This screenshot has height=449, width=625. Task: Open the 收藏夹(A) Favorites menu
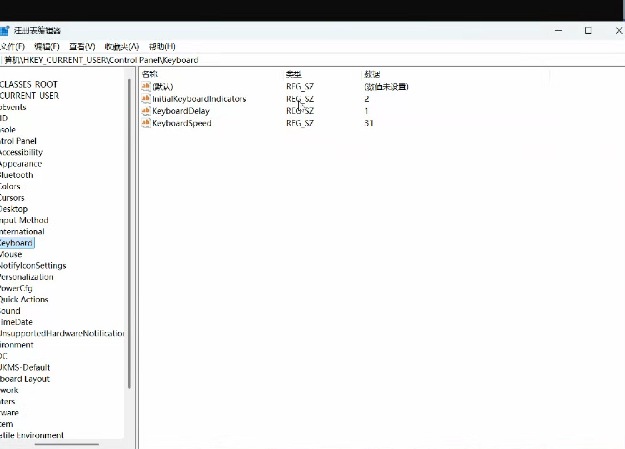[122, 47]
